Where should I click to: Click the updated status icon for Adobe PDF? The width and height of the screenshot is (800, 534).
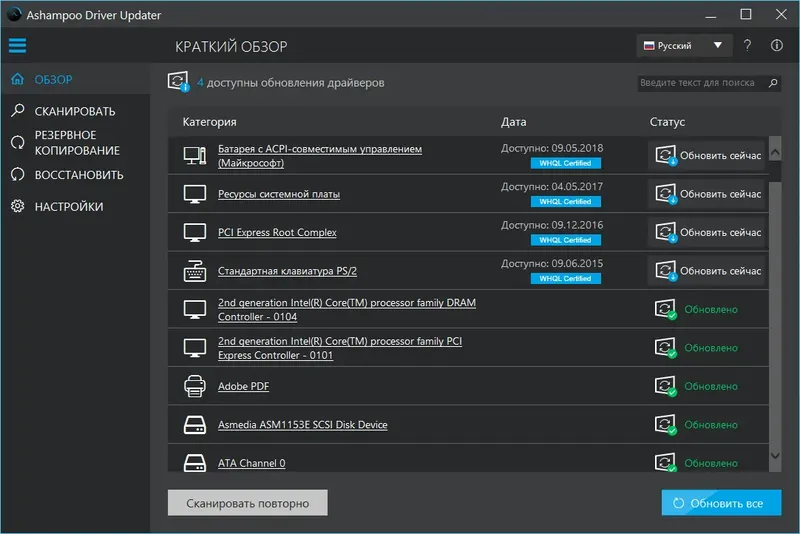(665, 386)
